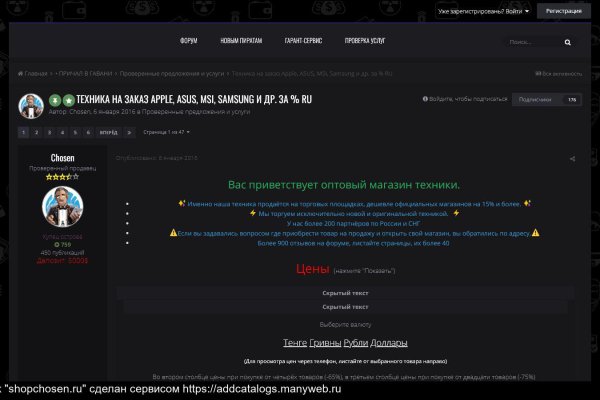The width and height of the screenshot is (600, 400).
Task: Click the Главная breadcrumb link
Action: 36,73
